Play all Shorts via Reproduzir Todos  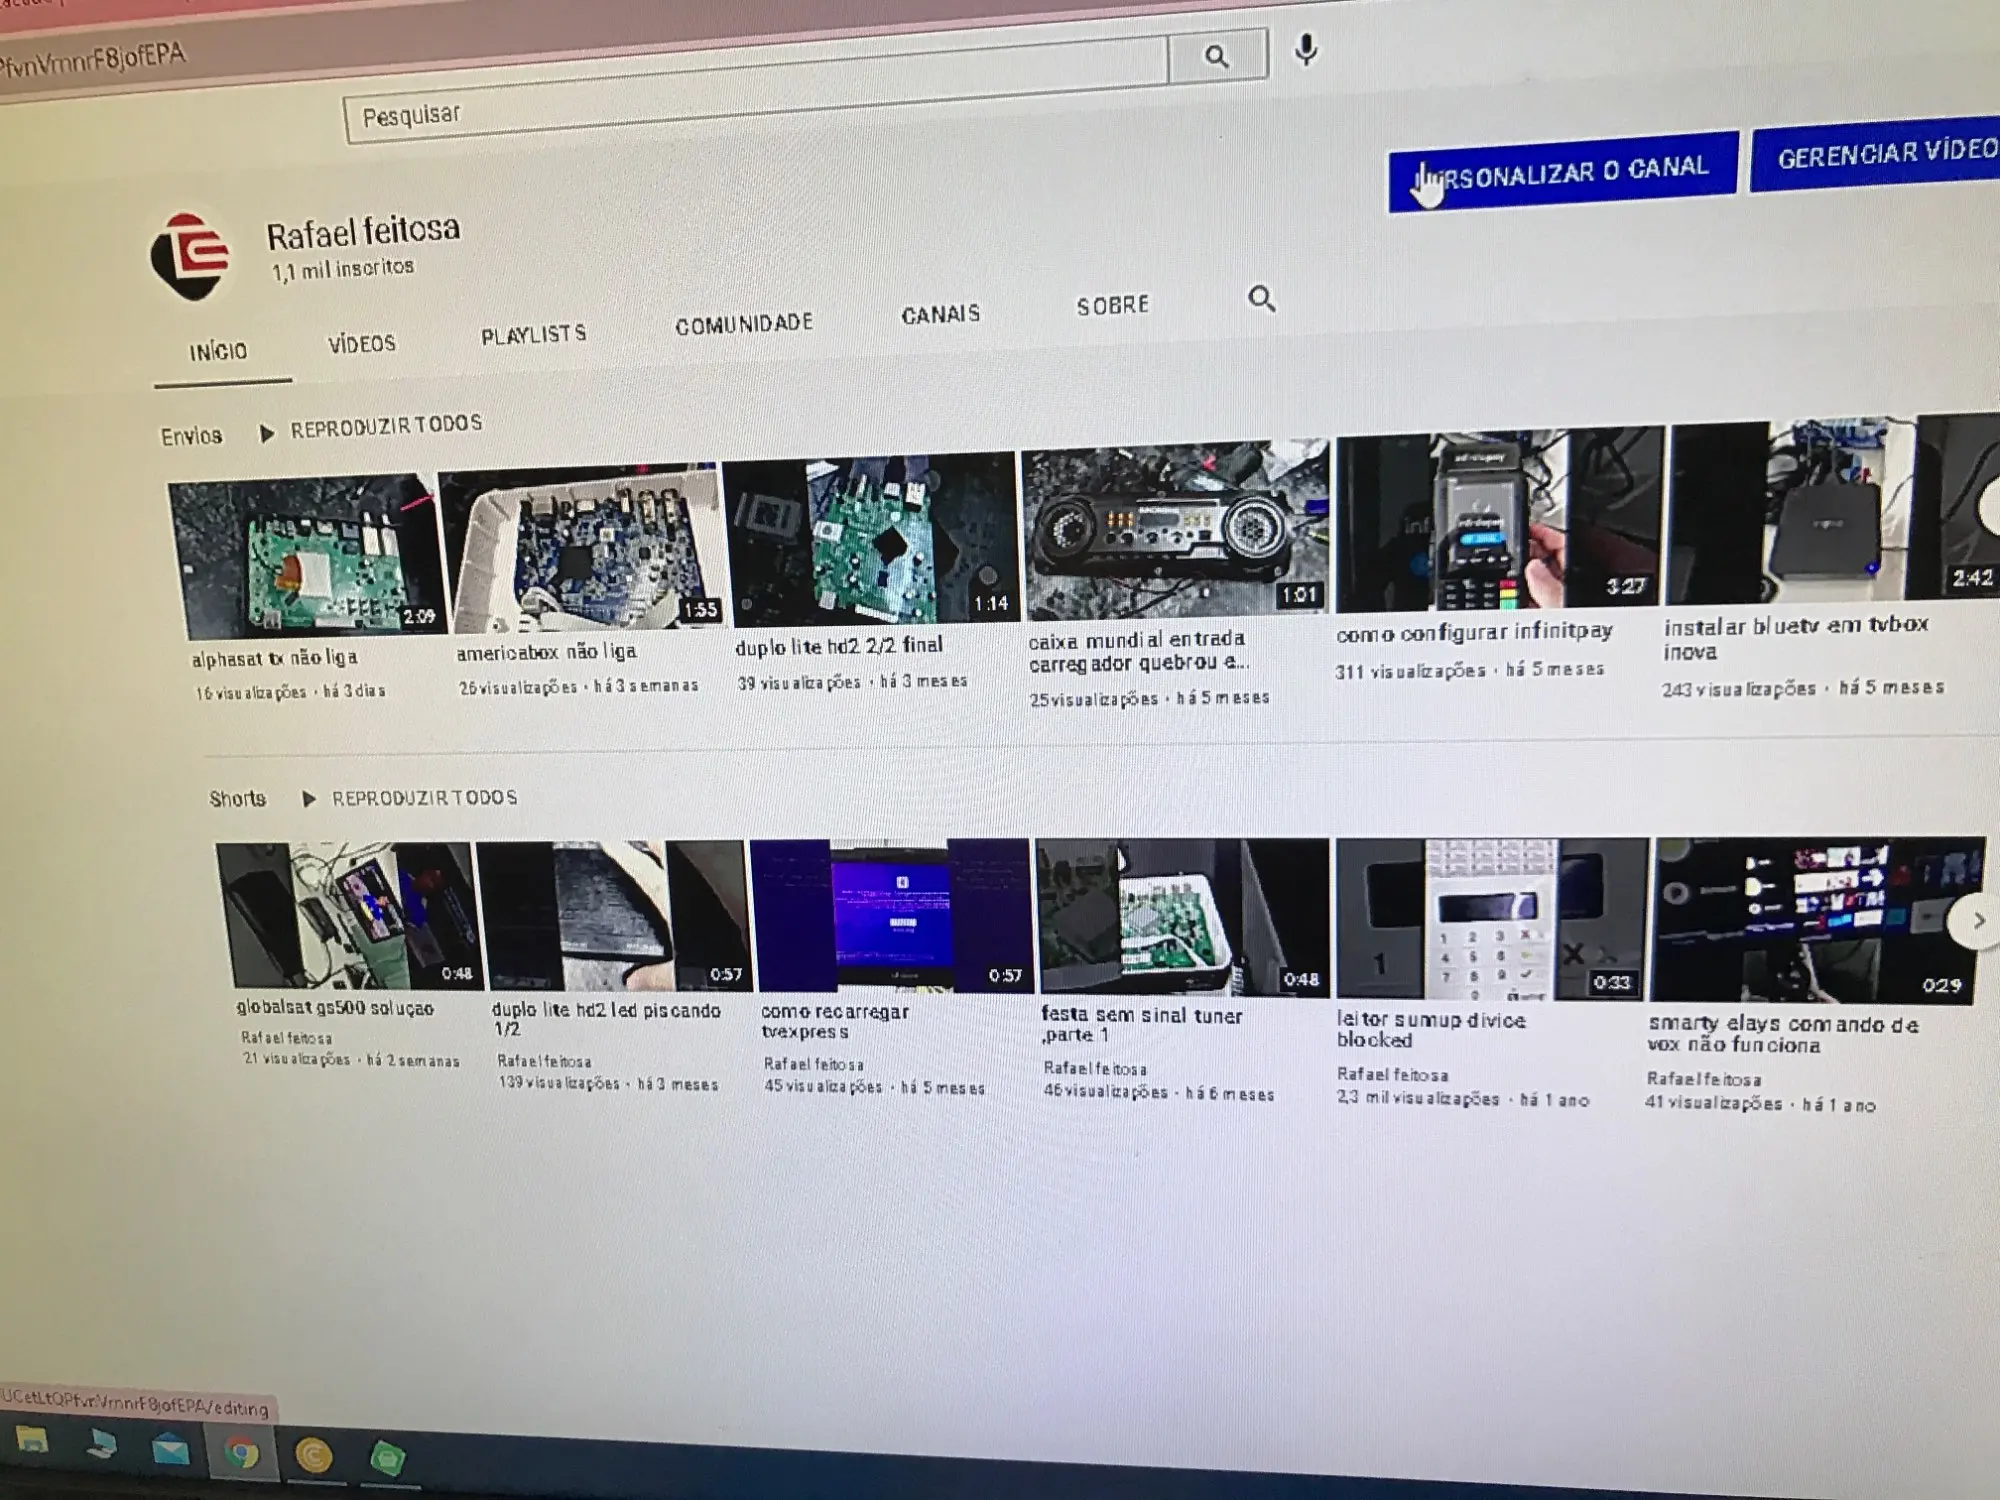(x=423, y=798)
